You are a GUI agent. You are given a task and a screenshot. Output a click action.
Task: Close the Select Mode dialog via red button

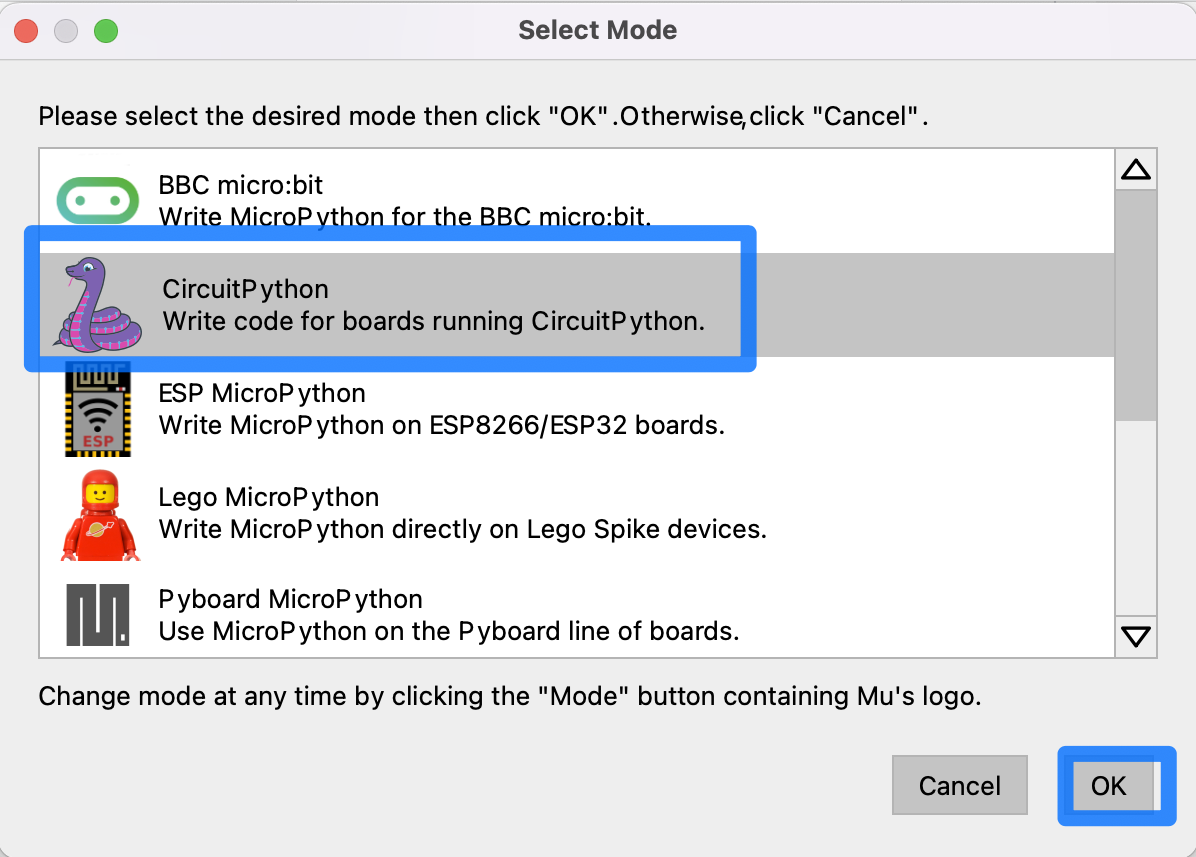pyautogui.click(x=26, y=30)
